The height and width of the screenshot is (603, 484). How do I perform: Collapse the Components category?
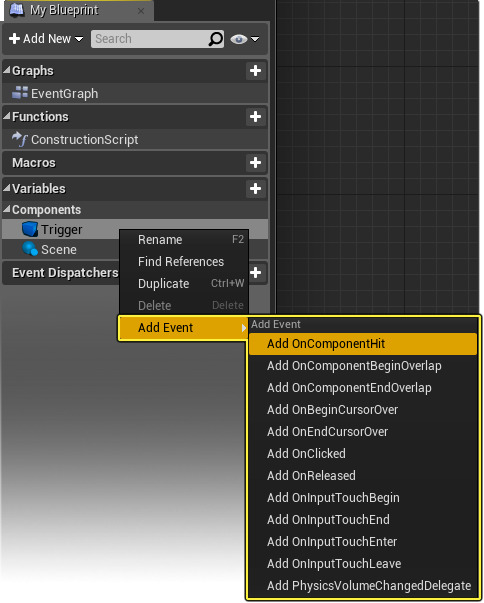pos(7,210)
